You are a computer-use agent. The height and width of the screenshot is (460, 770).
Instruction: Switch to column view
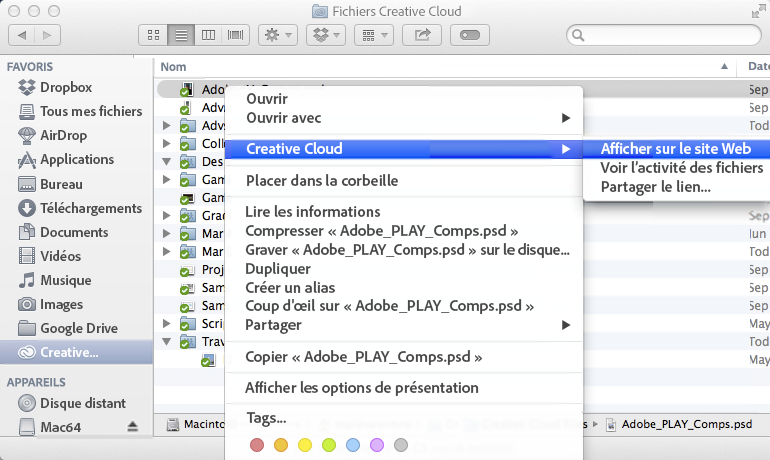[x=208, y=35]
